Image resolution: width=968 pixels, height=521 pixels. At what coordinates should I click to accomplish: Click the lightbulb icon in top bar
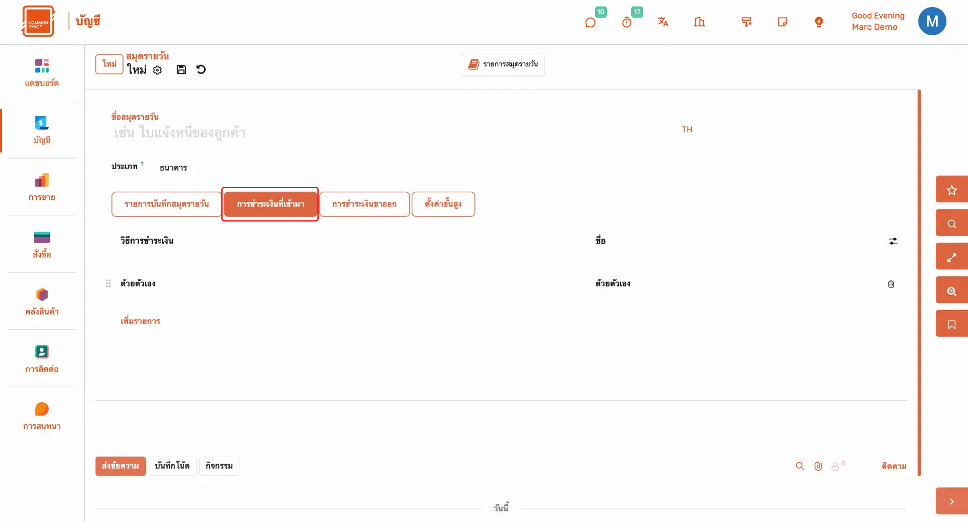818,22
